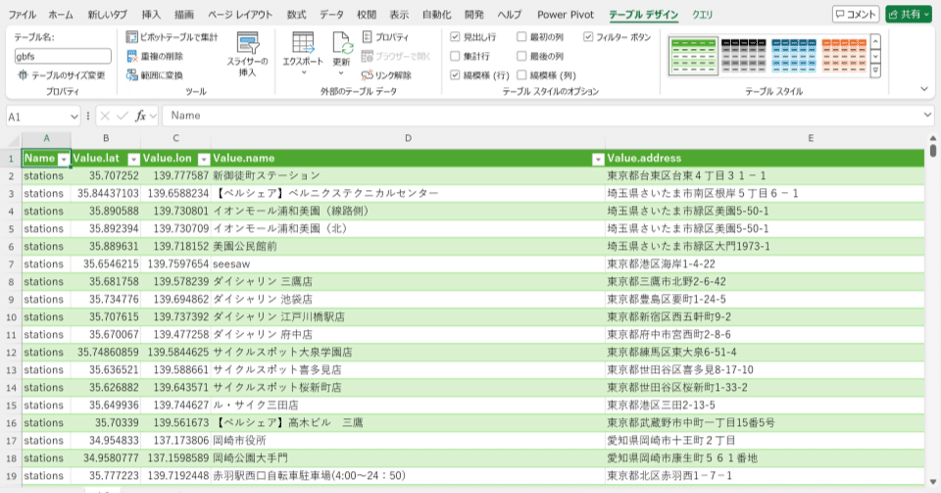Click the table name field containing gbfs
The image size is (941, 493).
(62, 56)
